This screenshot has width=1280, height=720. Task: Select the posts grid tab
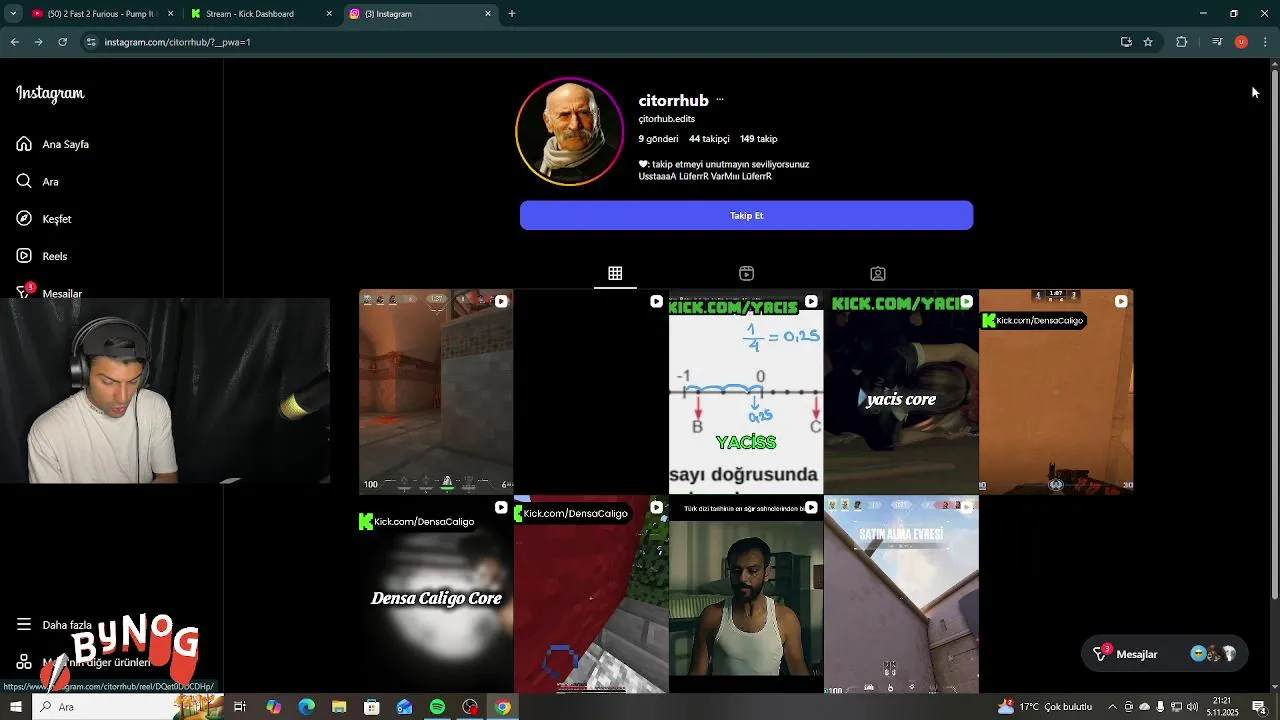[615, 274]
